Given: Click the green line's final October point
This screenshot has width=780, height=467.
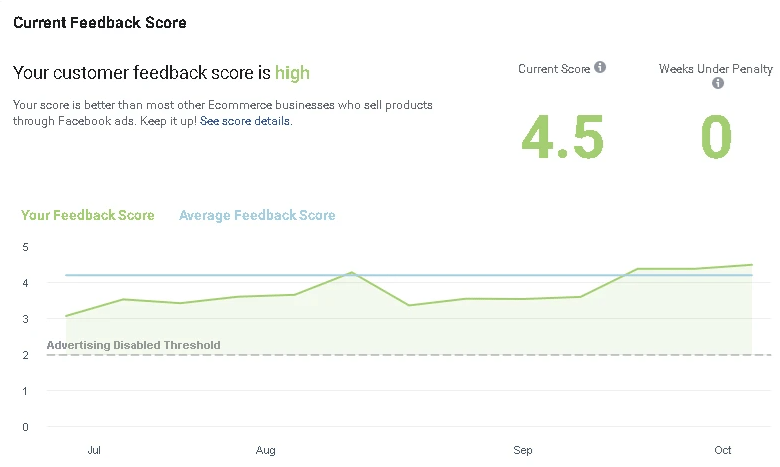Looking at the screenshot, I should coord(751,265).
